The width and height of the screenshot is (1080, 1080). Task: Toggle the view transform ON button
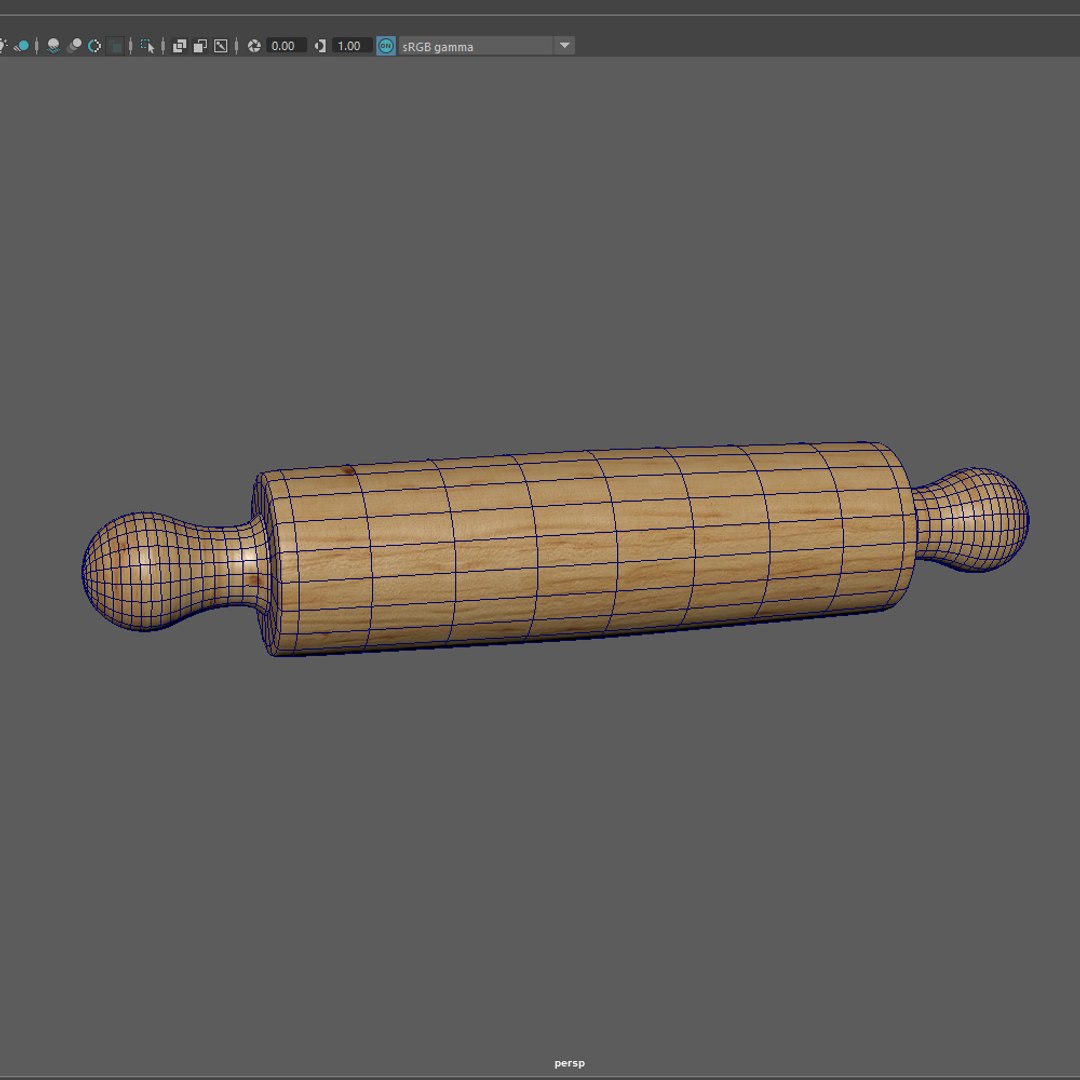[x=386, y=46]
